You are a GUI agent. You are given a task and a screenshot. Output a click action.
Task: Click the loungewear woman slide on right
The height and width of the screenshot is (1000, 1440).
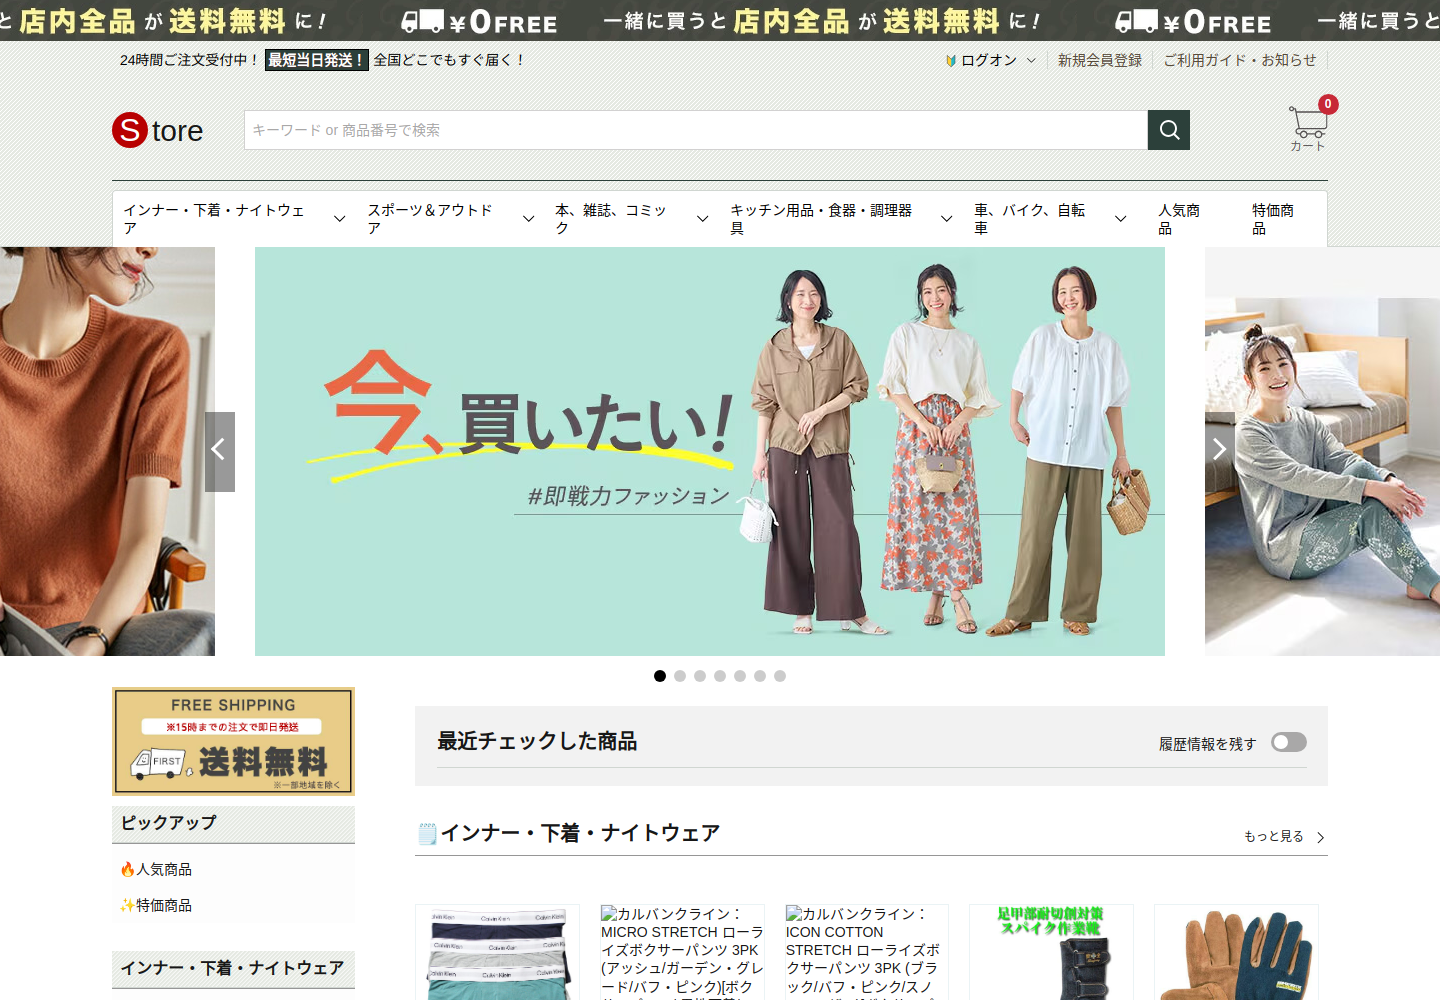click(x=1322, y=451)
